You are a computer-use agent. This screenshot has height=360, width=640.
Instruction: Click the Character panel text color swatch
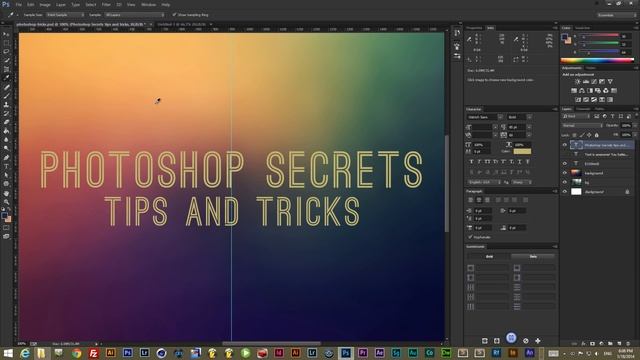click(x=522, y=151)
